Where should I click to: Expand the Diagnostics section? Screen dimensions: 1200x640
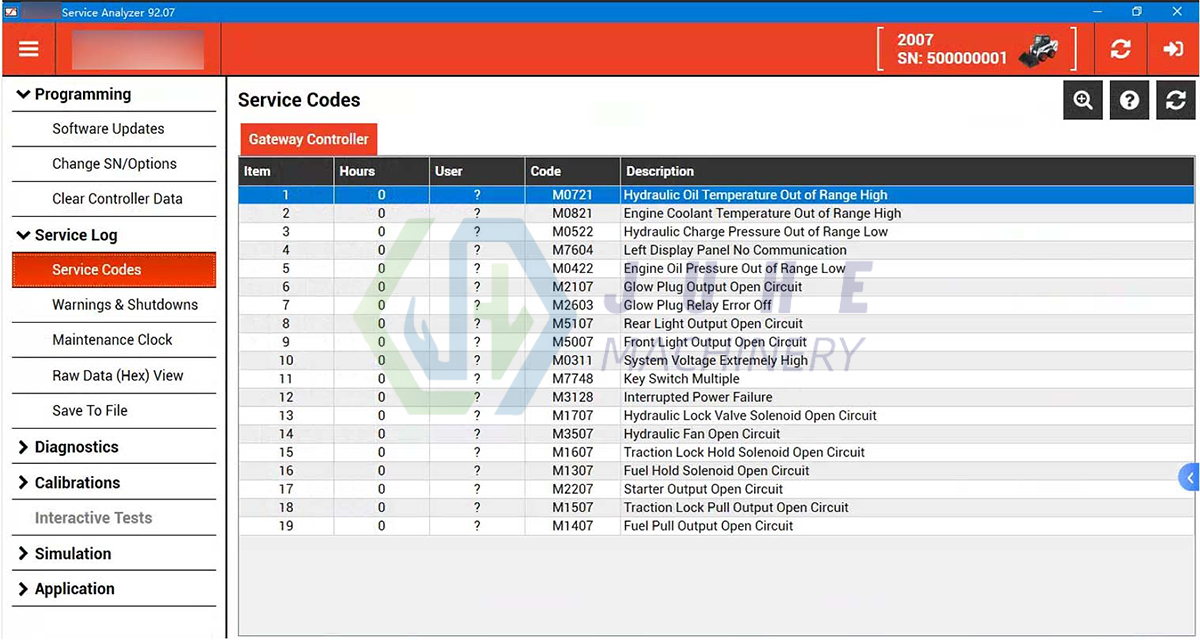coord(79,446)
